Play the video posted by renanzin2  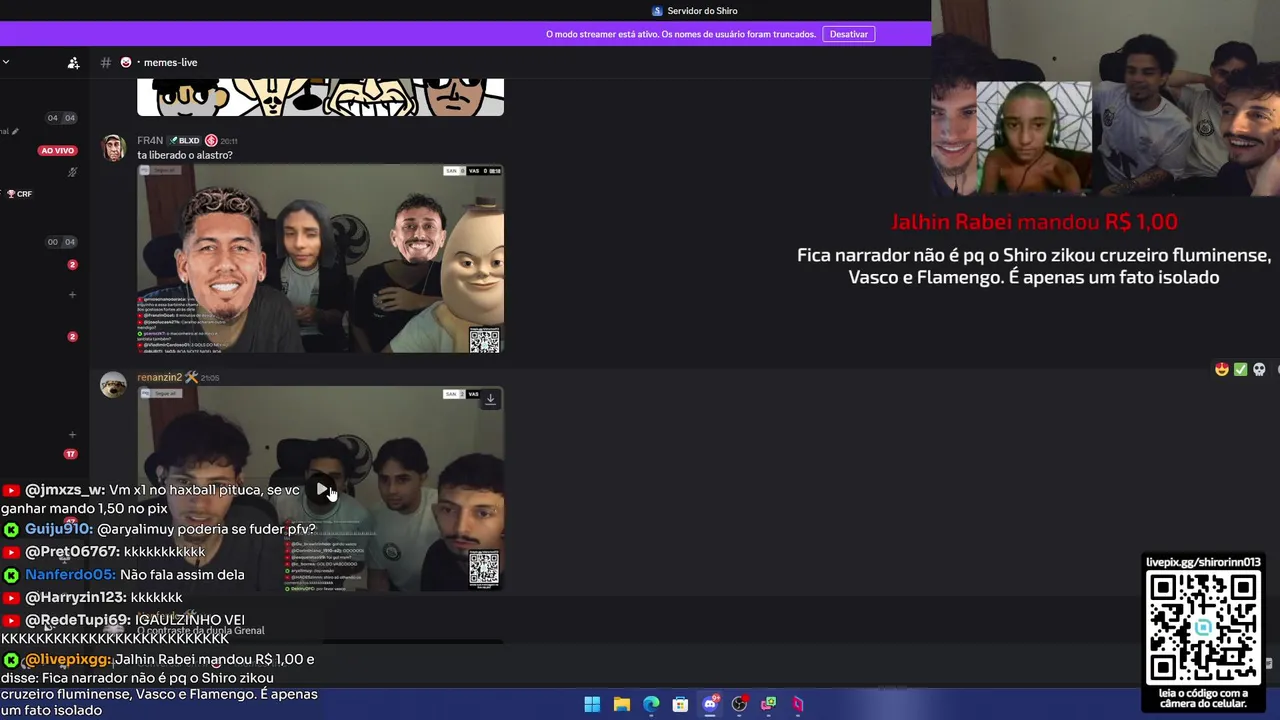322,489
